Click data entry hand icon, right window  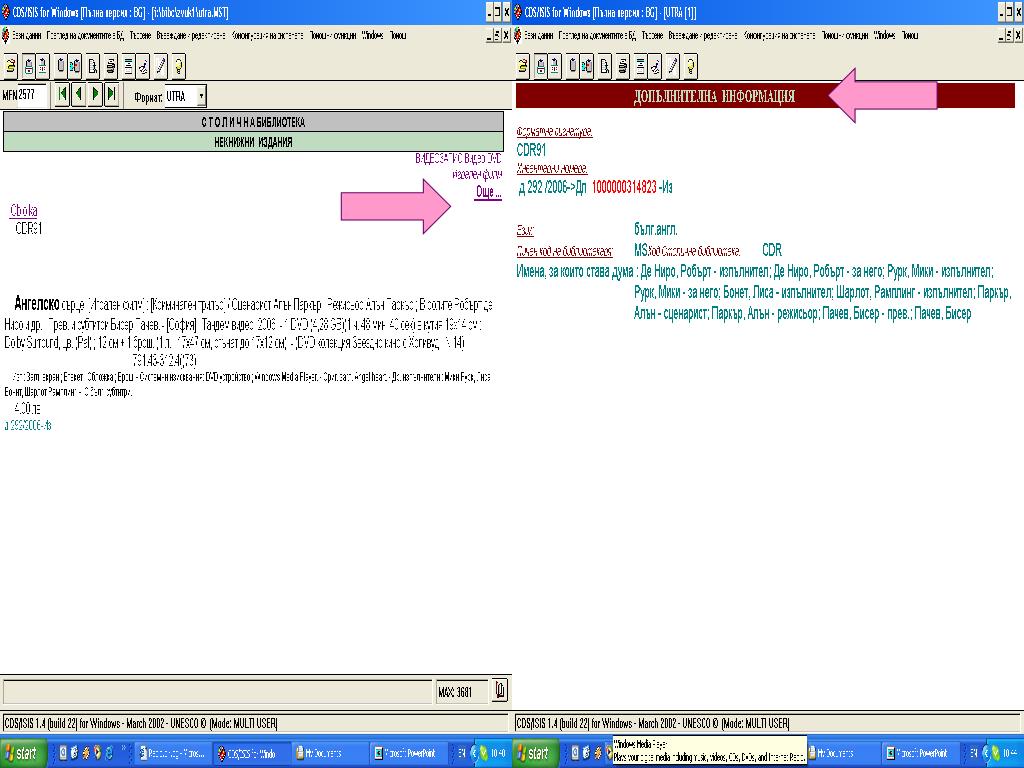click(x=655, y=65)
